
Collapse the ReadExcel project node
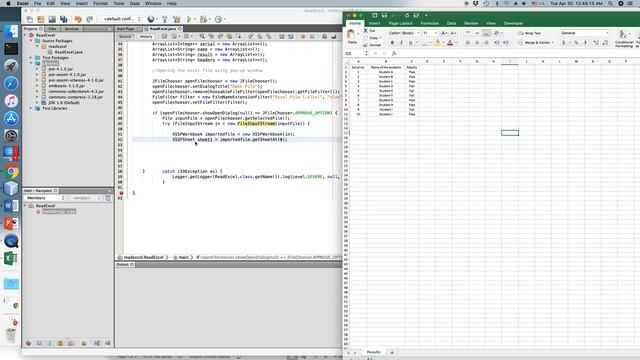click(25, 35)
